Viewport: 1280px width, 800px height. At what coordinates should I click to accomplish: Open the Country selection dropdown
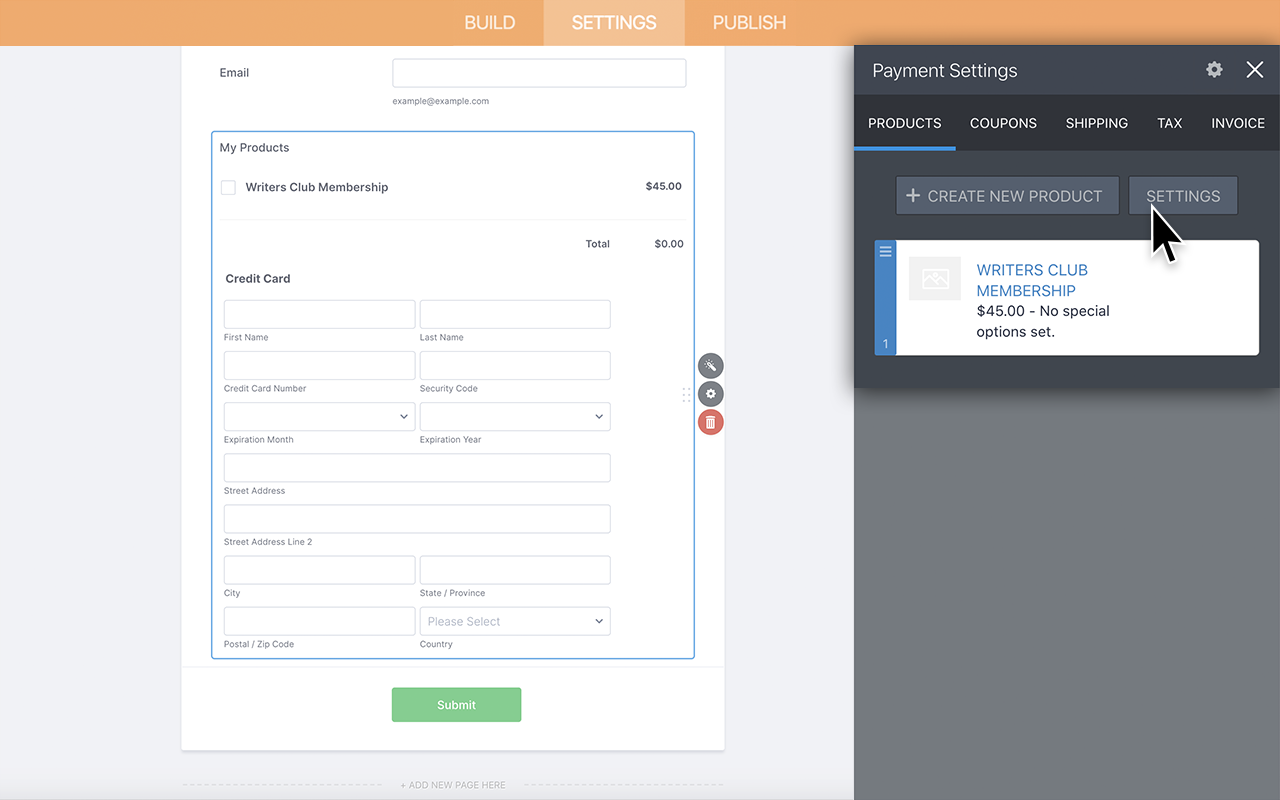(x=514, y=621)
